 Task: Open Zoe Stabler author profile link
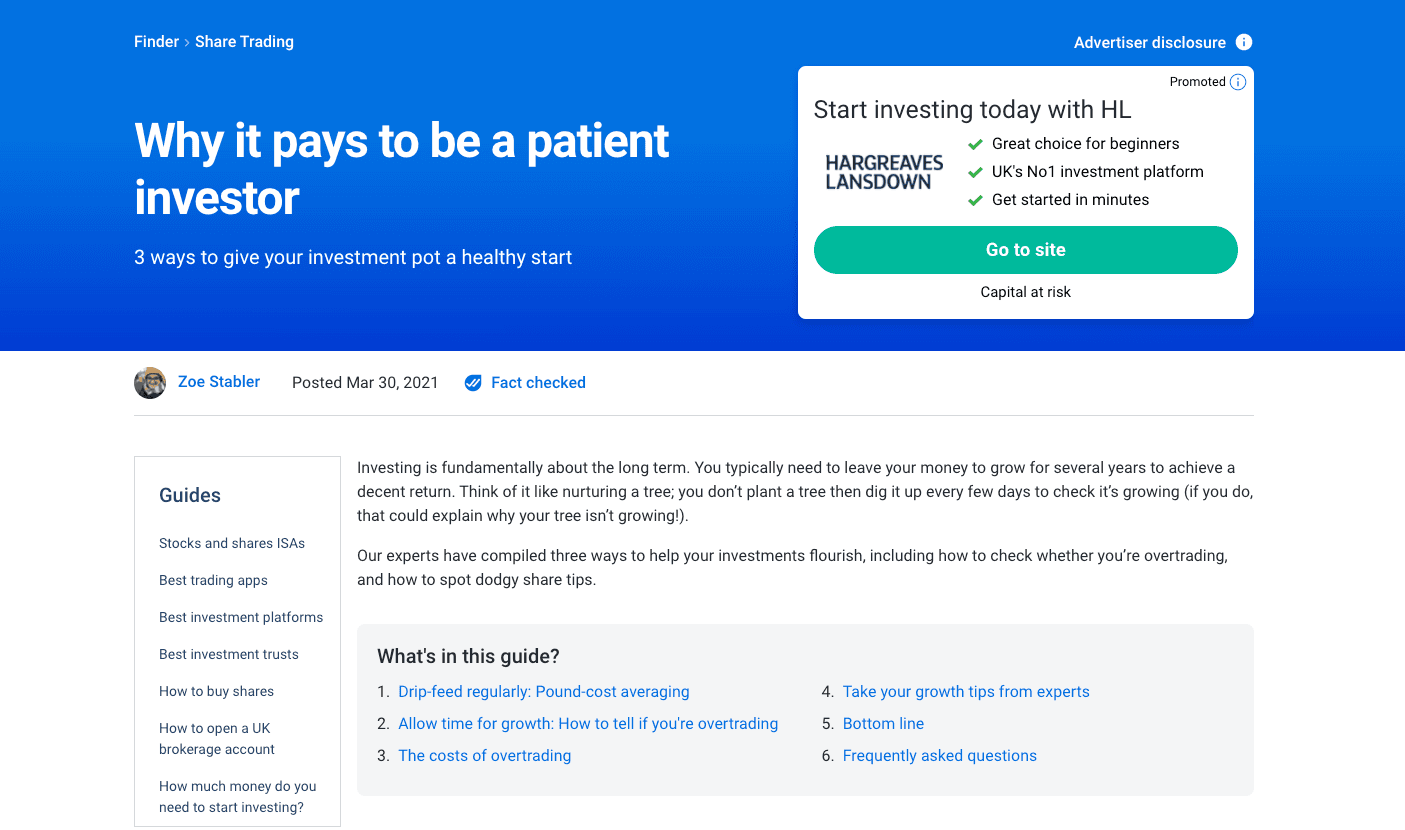click(x=219, y=382)
